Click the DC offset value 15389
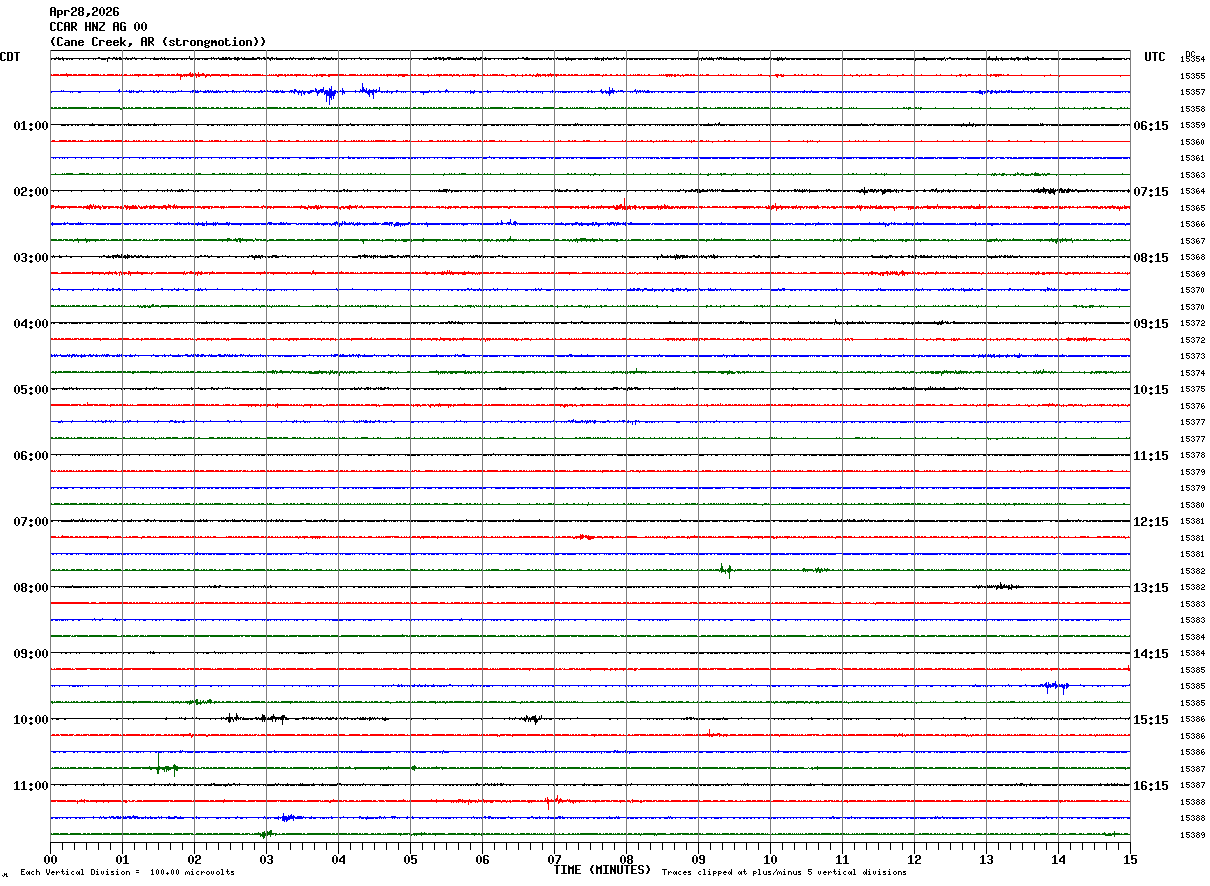1210x886 pixels. 1192,835
